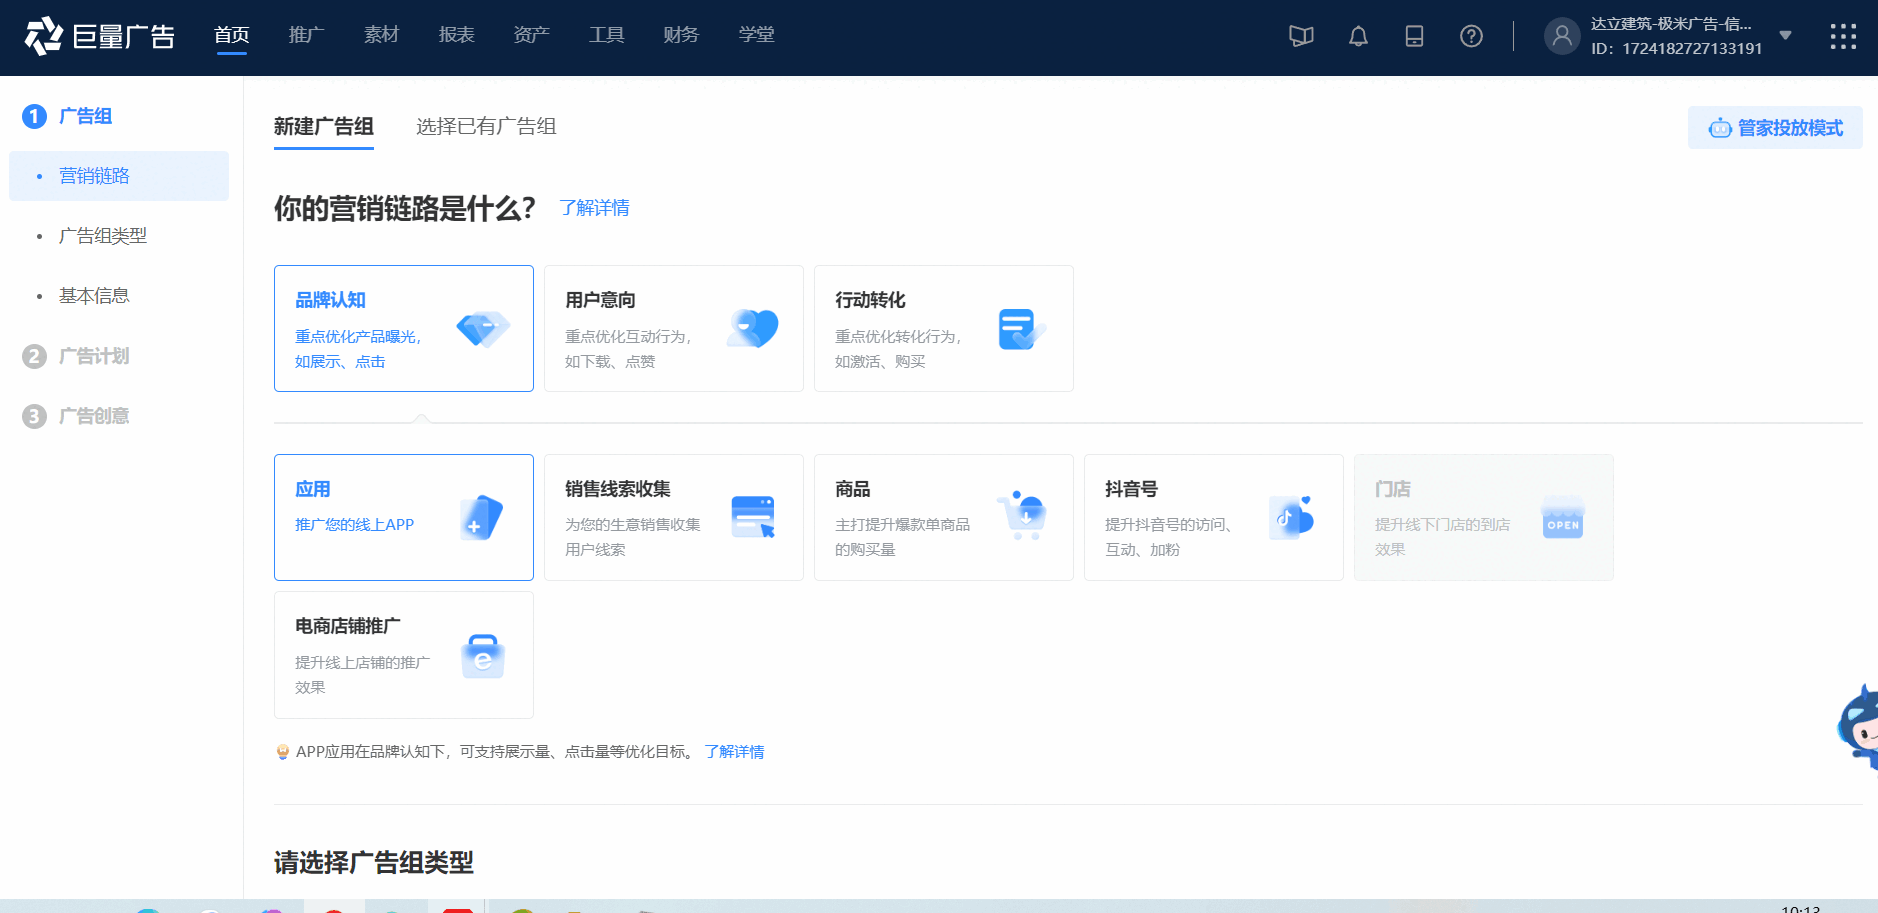The height and width of the screenshot is (913, 1878).
Task: Click the user avatar icon
Action: (x=1561, y=37)
